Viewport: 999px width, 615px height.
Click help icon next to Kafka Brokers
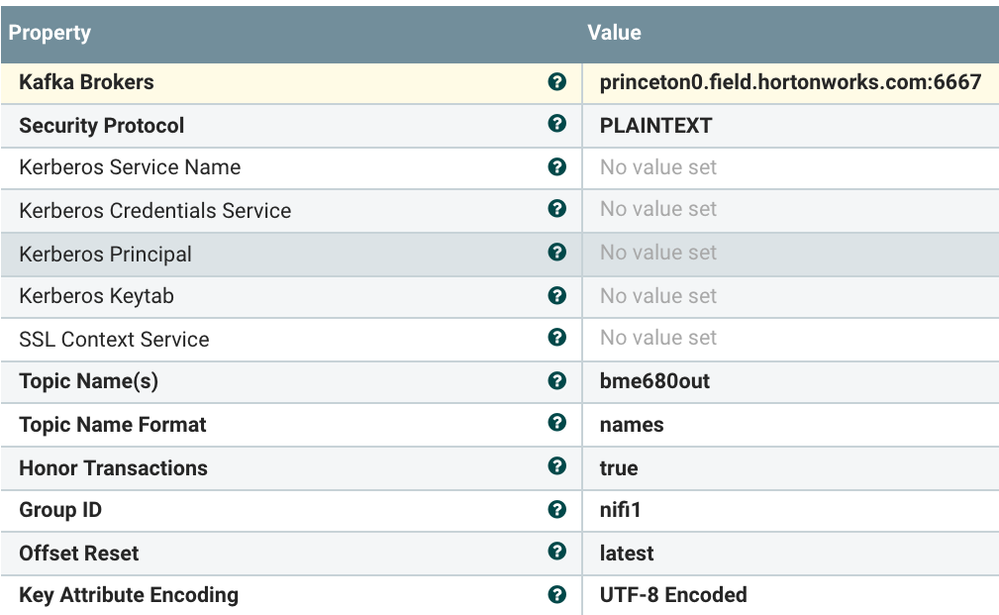(558, 82)
